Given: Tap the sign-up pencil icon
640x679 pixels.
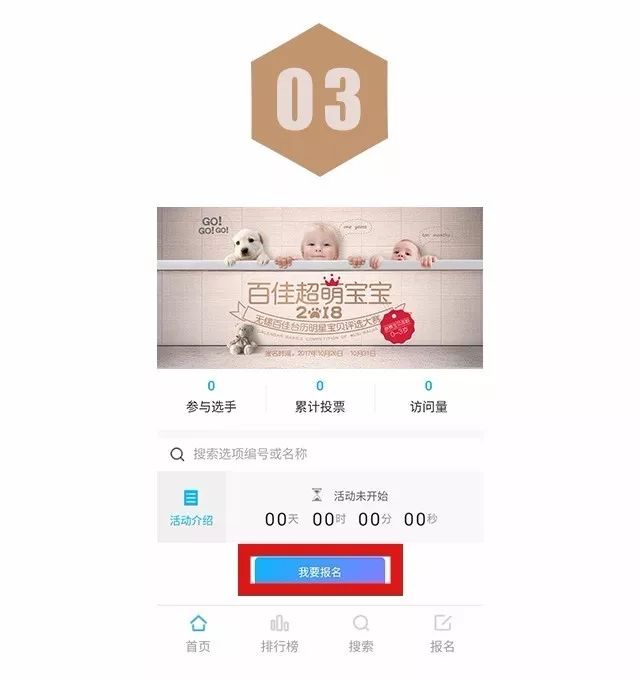Looking at the screenshot, I should pos(442,623).
